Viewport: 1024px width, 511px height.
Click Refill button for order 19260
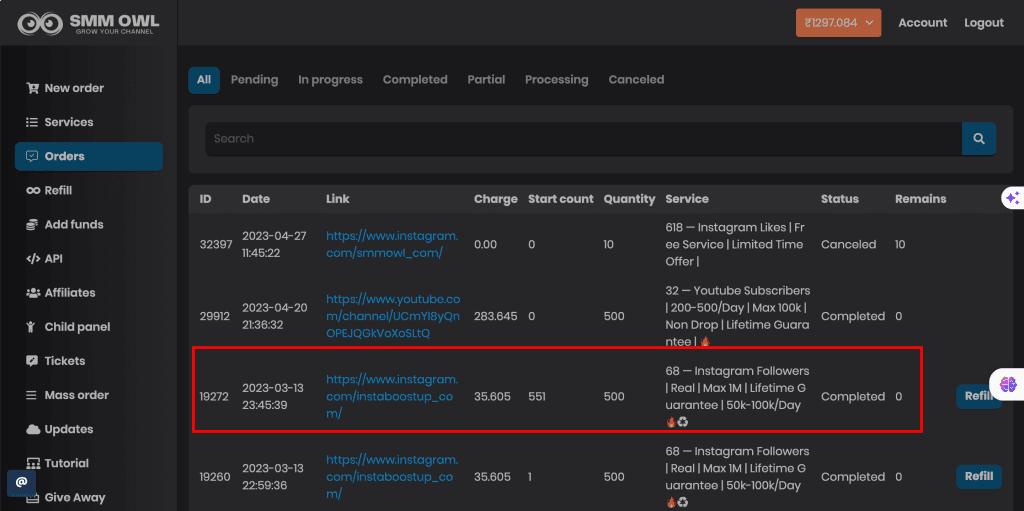(x=978, y=477)
